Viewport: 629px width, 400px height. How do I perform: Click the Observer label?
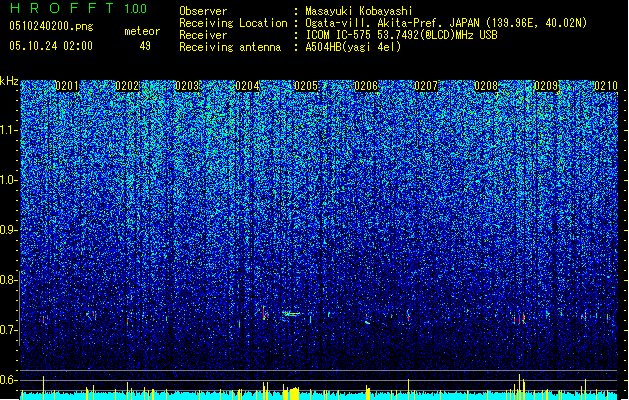tap(203, 11)
